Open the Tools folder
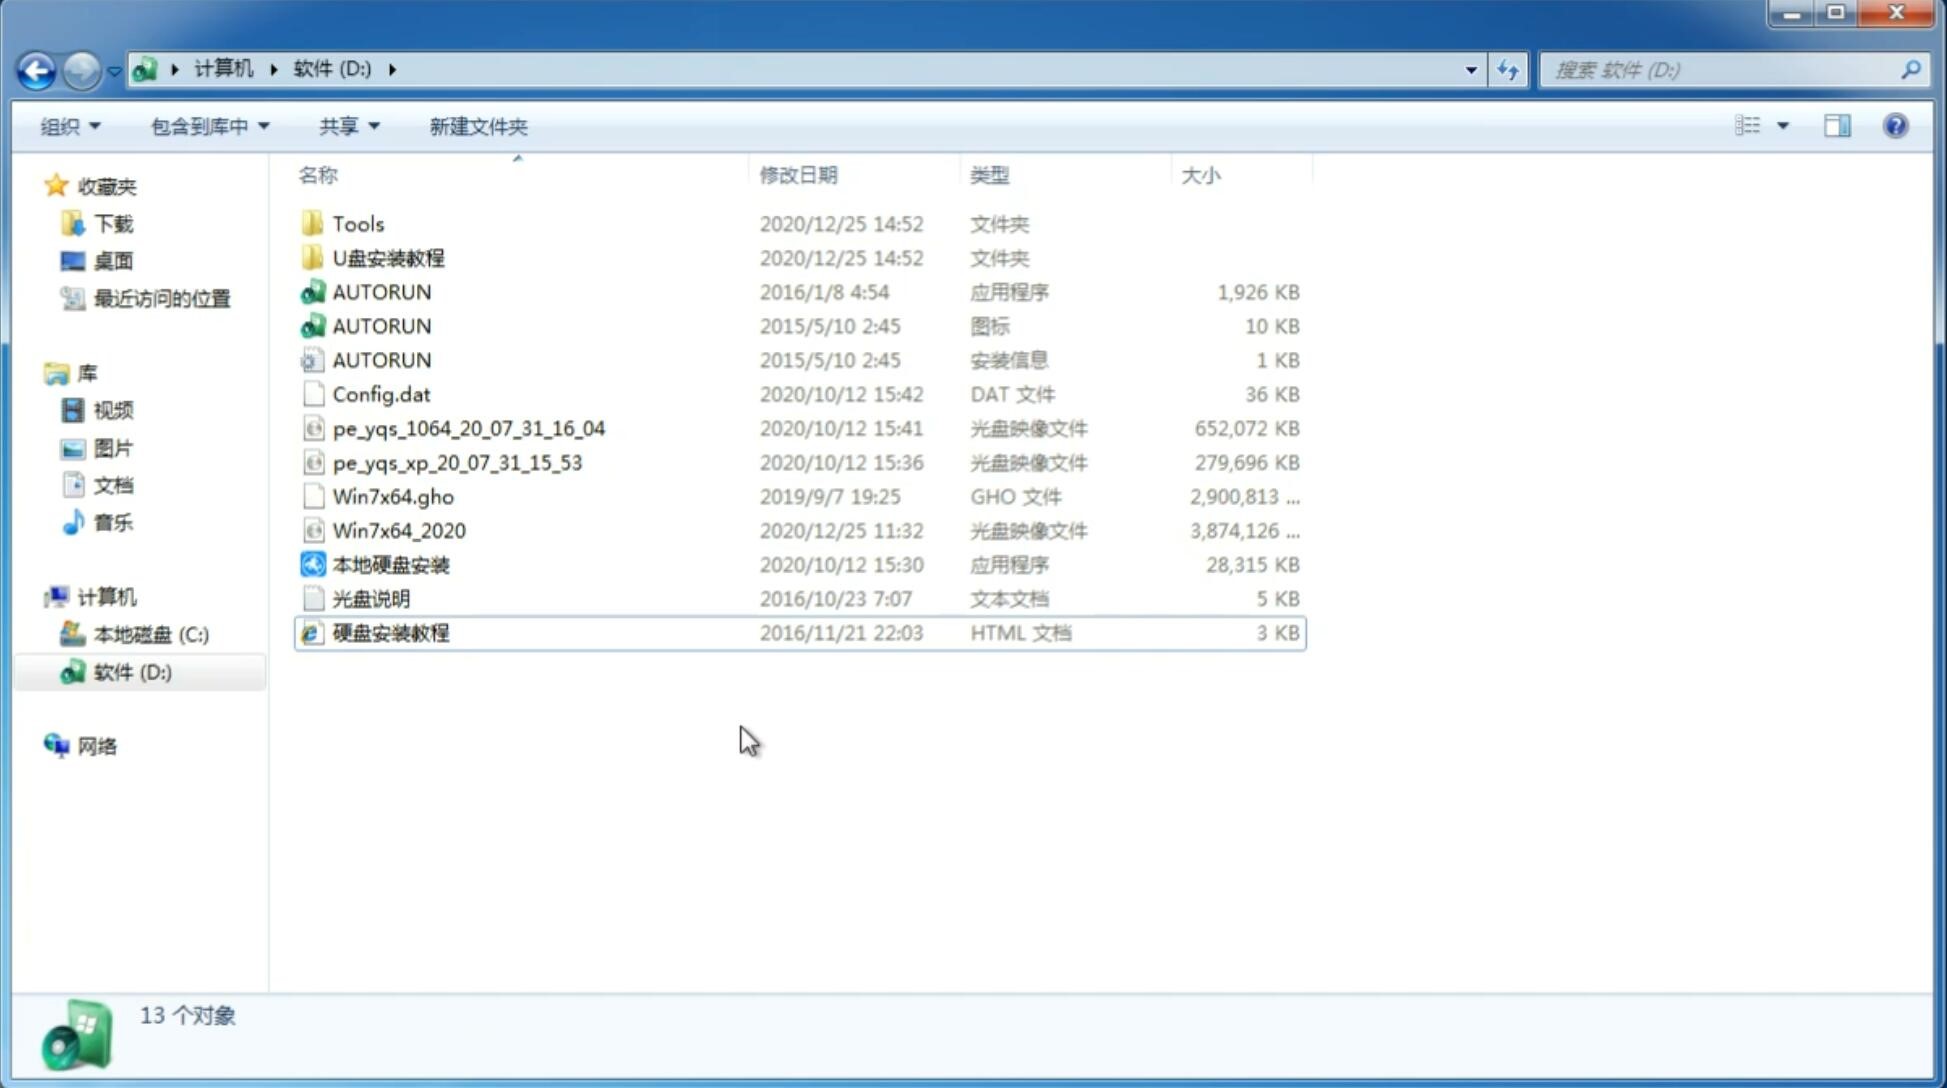Viewport: 1947px width, 1088px height. pos(357,223)
